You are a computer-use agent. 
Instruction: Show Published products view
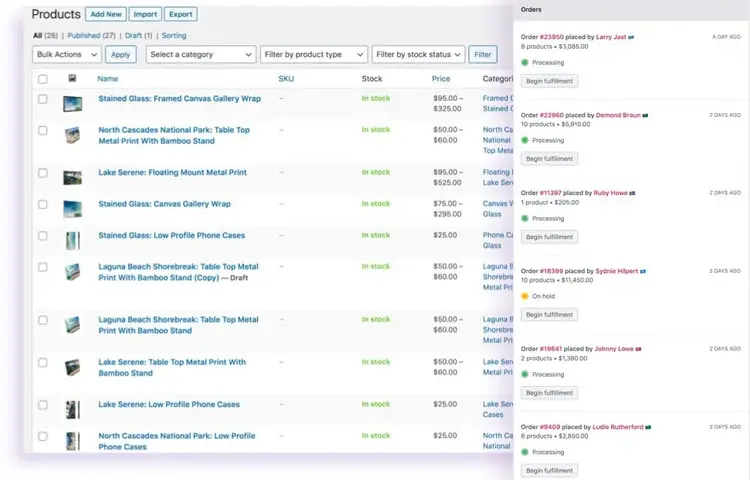pyautogui.click(x=84, y=35)
